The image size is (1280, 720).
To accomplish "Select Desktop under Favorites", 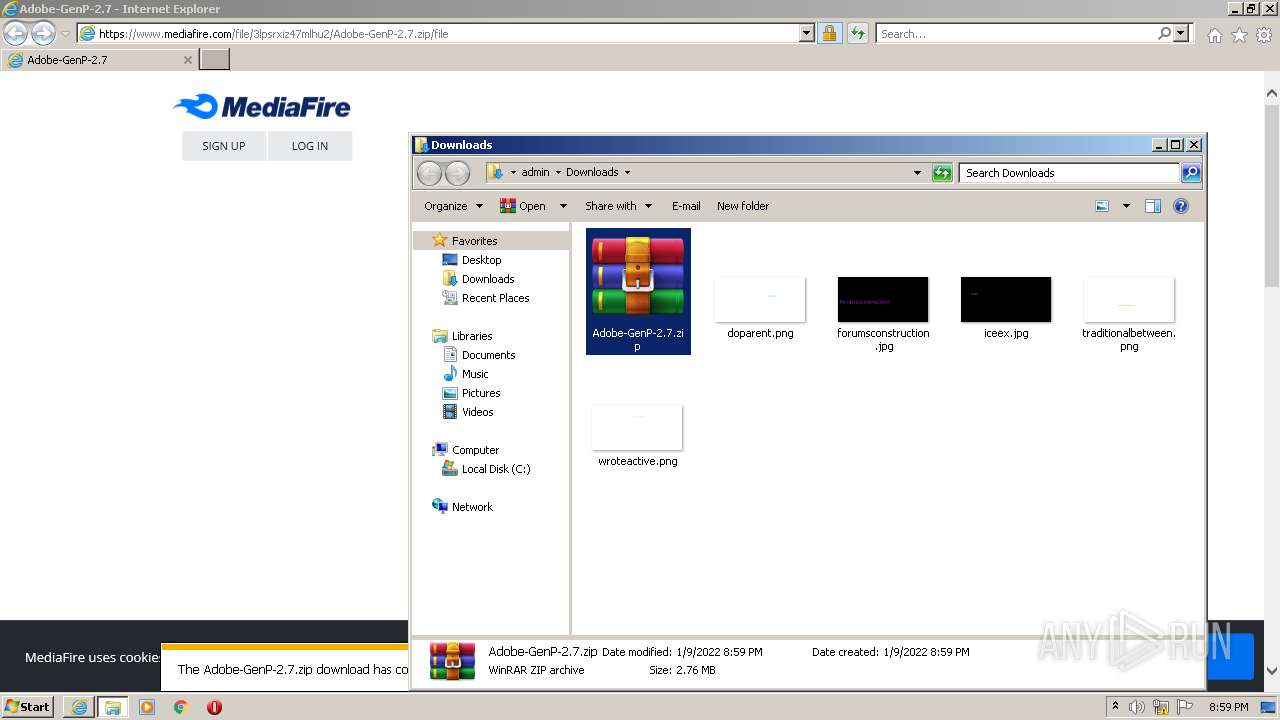I will click(481, 260).
